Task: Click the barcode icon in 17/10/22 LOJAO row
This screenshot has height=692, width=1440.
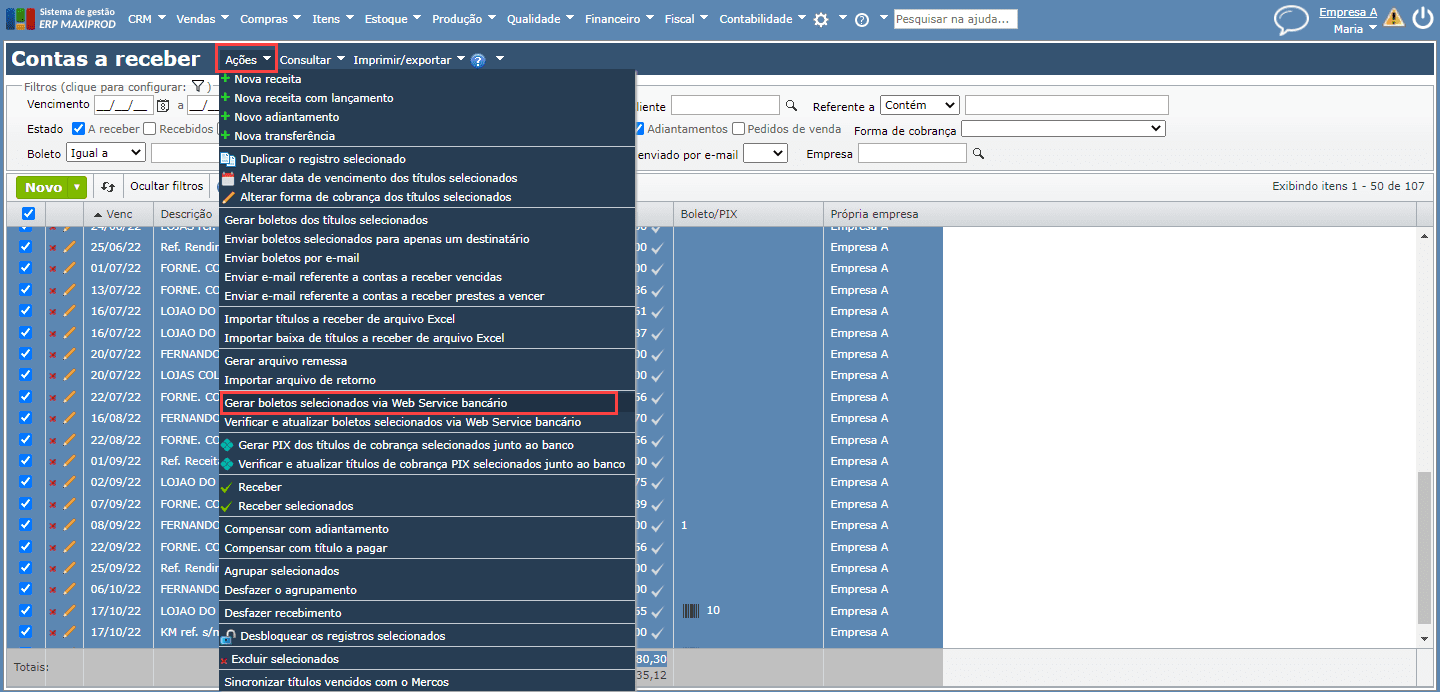Action: point(691,610)
